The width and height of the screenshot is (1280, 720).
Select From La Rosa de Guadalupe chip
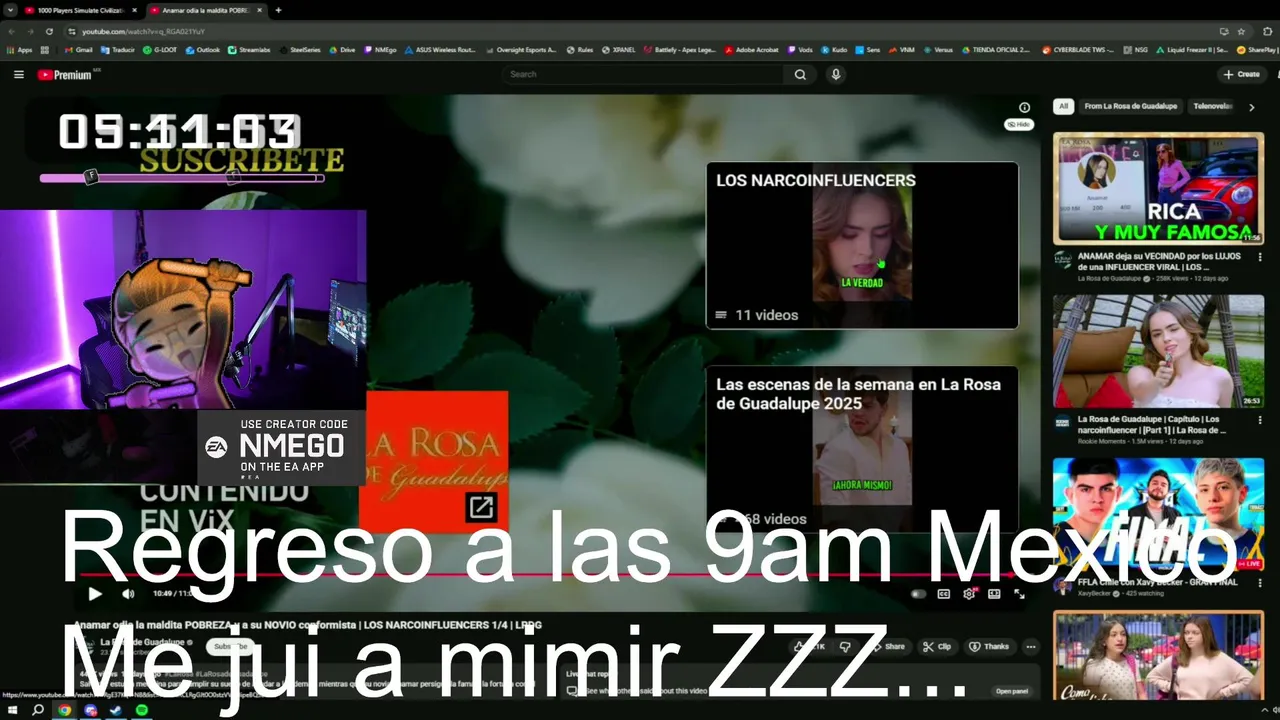(x=1131, y=106)
